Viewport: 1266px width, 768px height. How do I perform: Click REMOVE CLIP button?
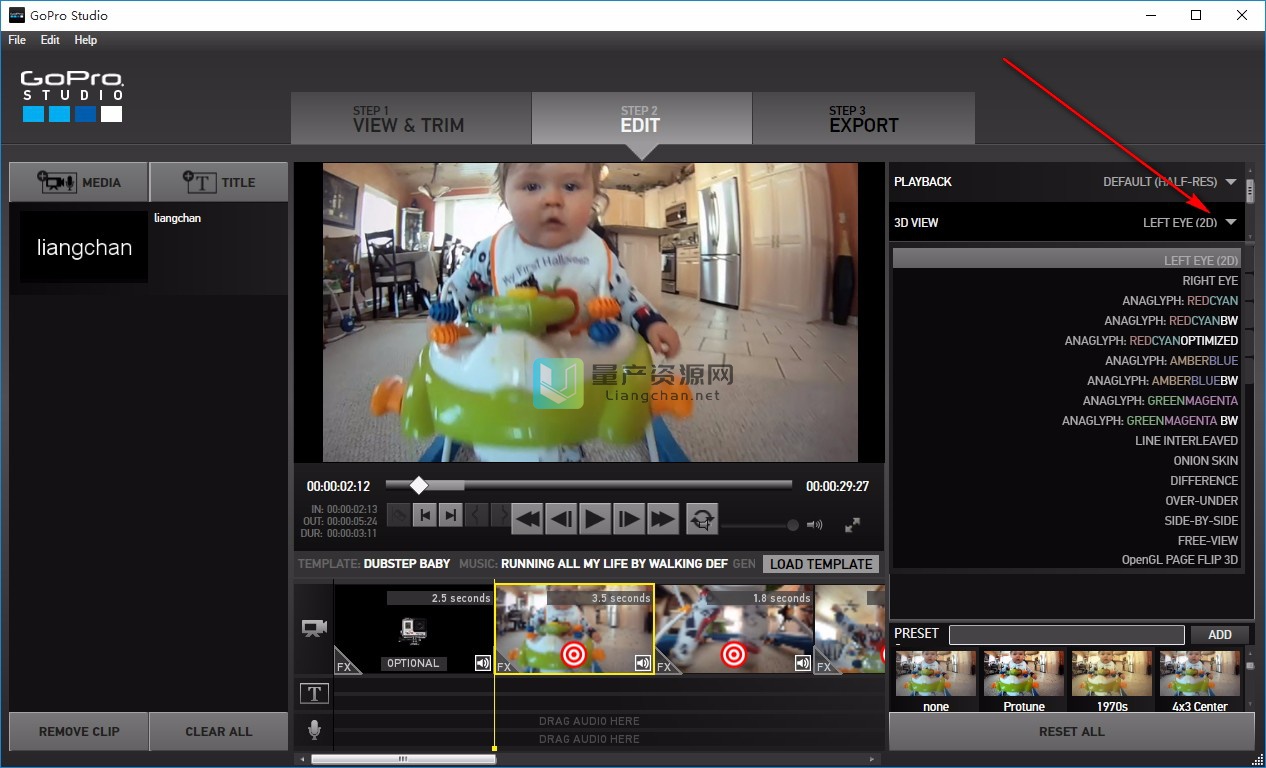pyautogui.click(x=78, y=731)
